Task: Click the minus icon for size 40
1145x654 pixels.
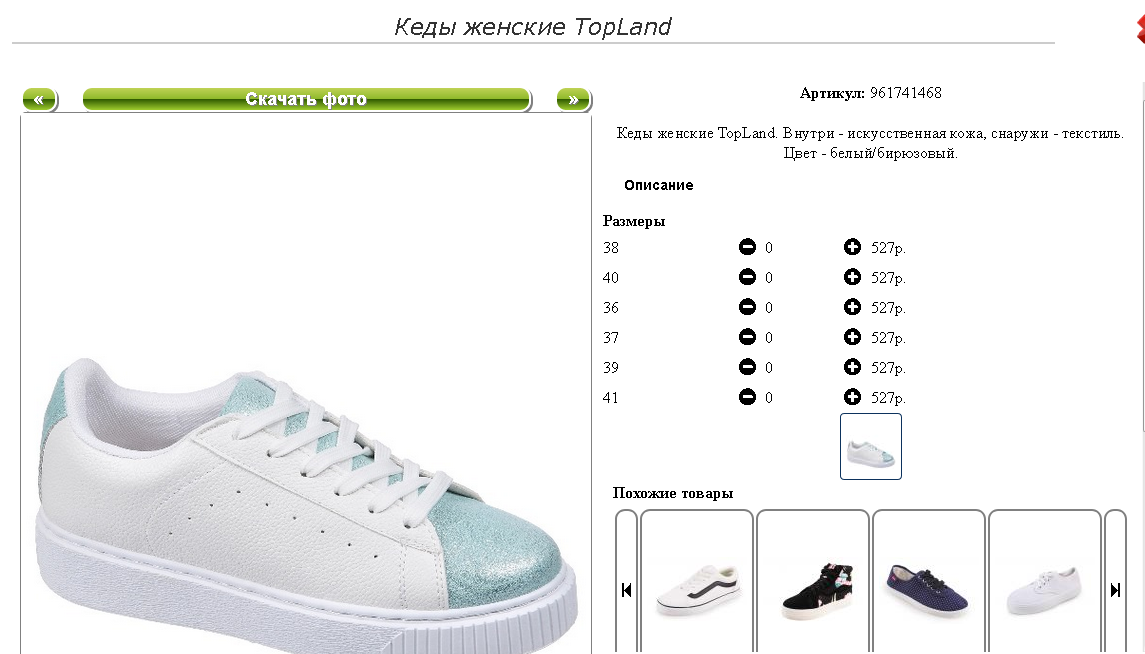Action: point(747,277)
